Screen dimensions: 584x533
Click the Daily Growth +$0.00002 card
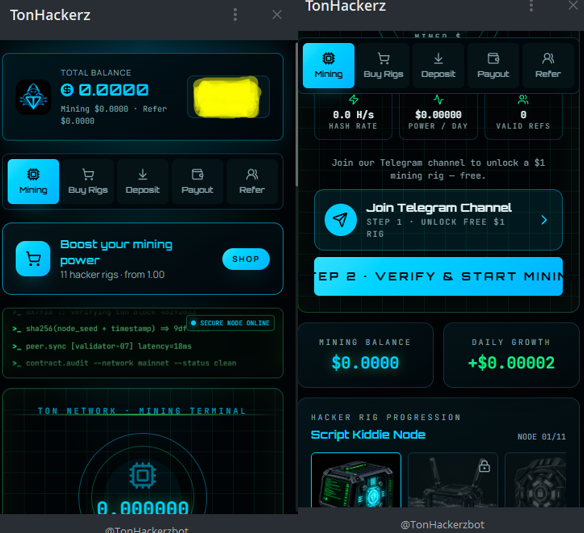tap(511, 355)
